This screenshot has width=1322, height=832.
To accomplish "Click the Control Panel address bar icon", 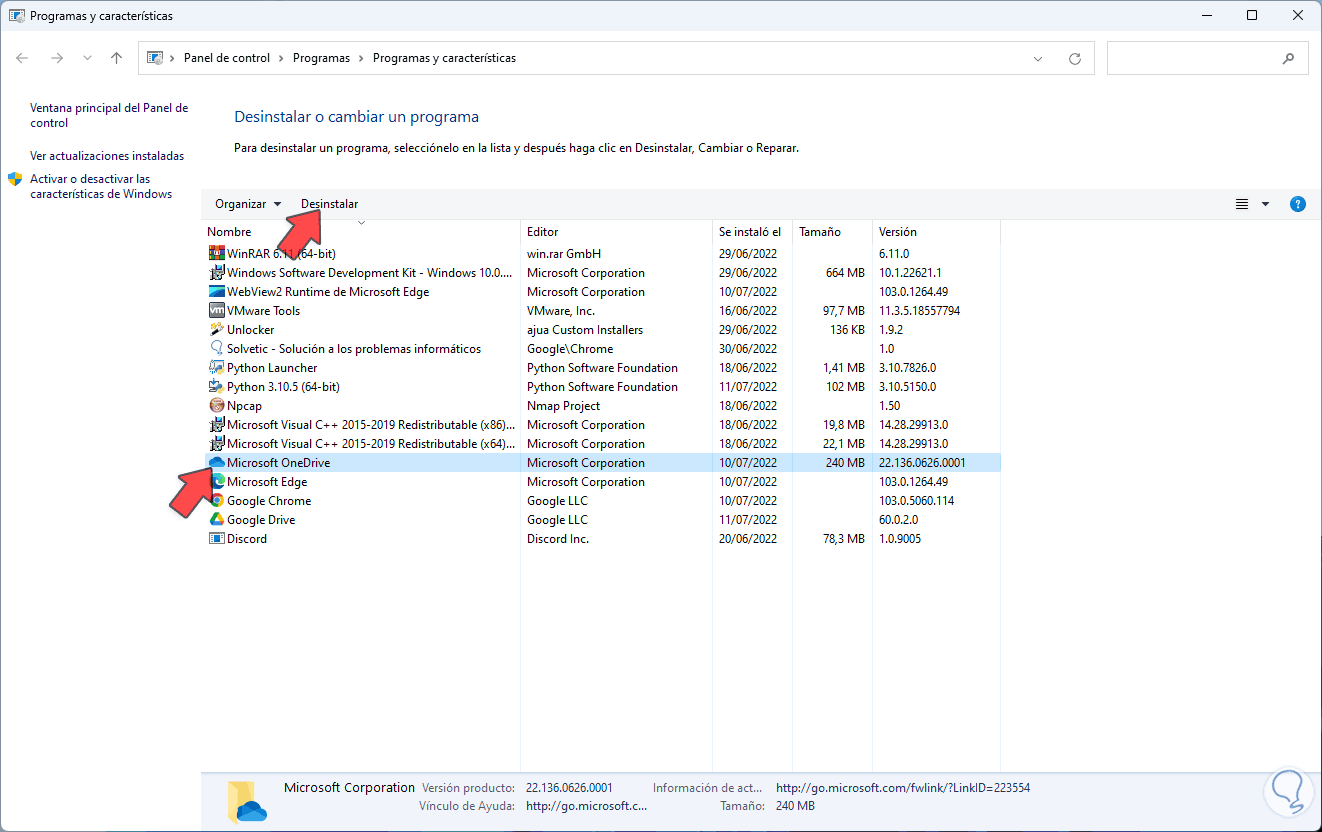I will tap(155, 58).
